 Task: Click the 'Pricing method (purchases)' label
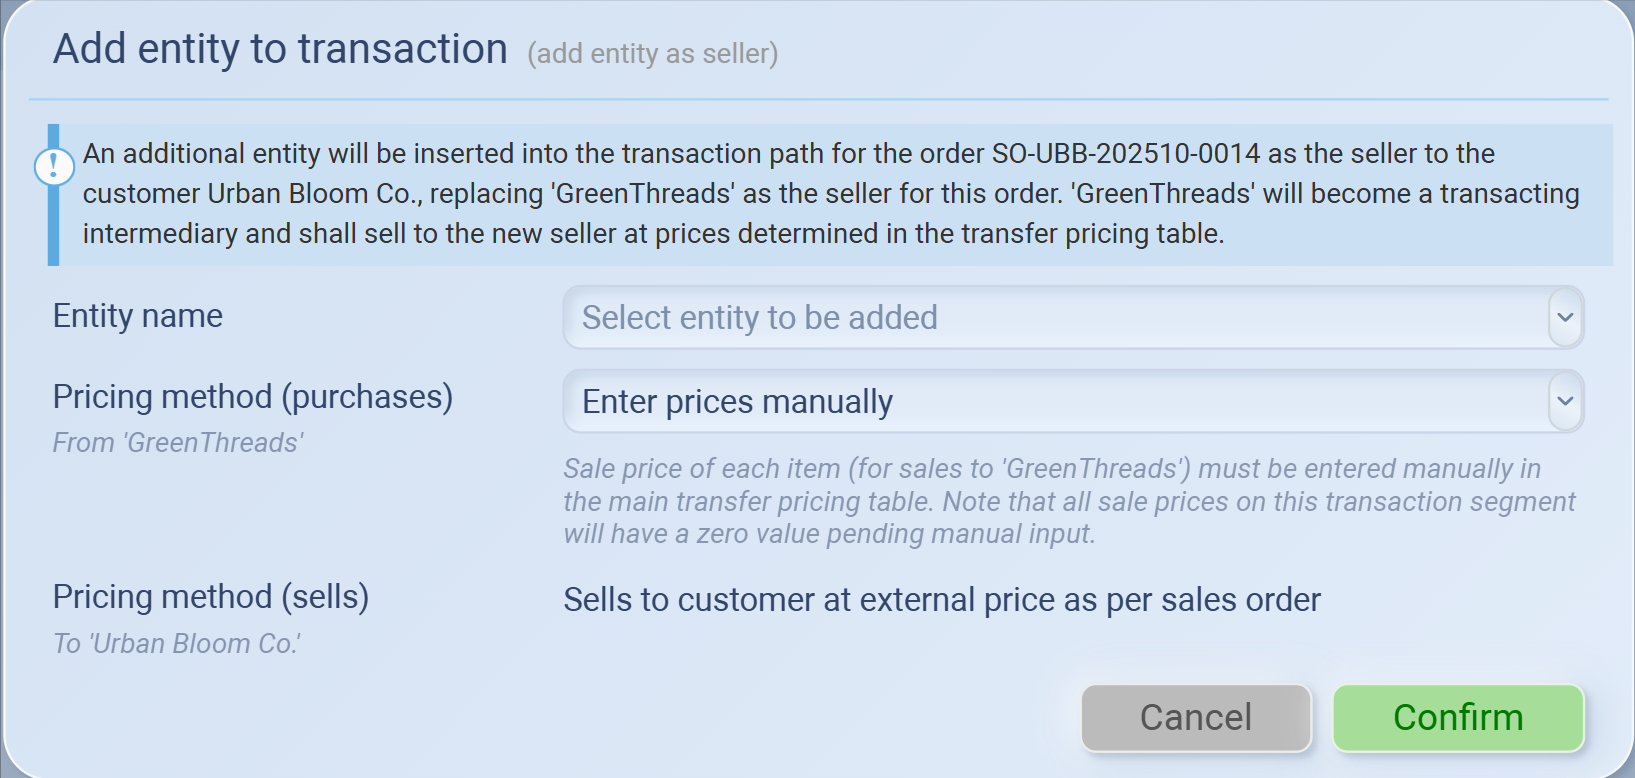click(253, 397)
